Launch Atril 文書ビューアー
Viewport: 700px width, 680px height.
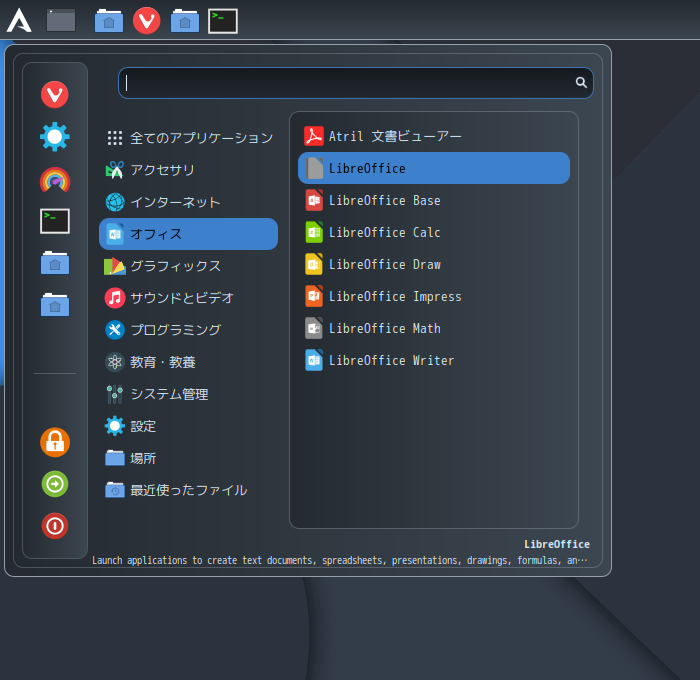pyautogui.click(x=434, y=136)
